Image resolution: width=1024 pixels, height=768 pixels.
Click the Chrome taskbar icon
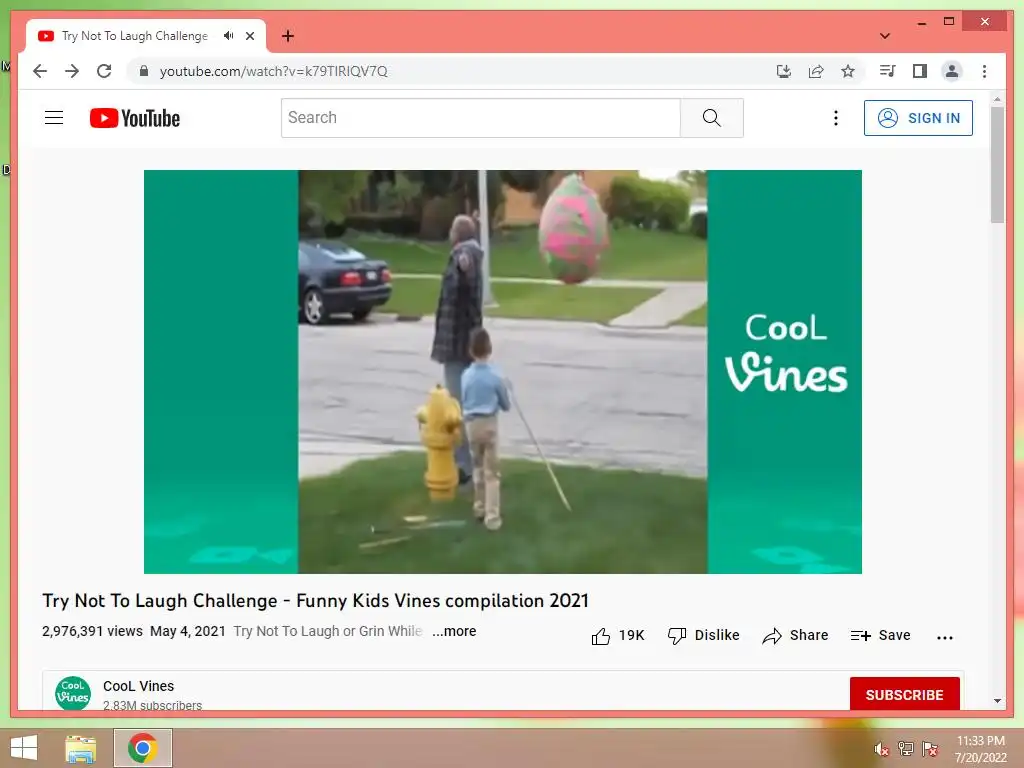(x=143, y=748)
